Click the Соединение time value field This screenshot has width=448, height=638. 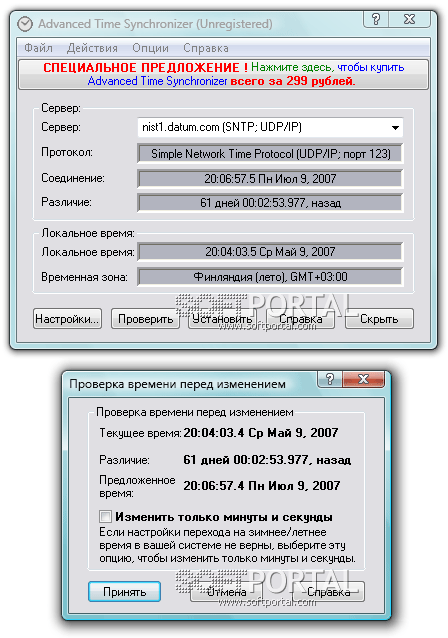click(270, 179)
